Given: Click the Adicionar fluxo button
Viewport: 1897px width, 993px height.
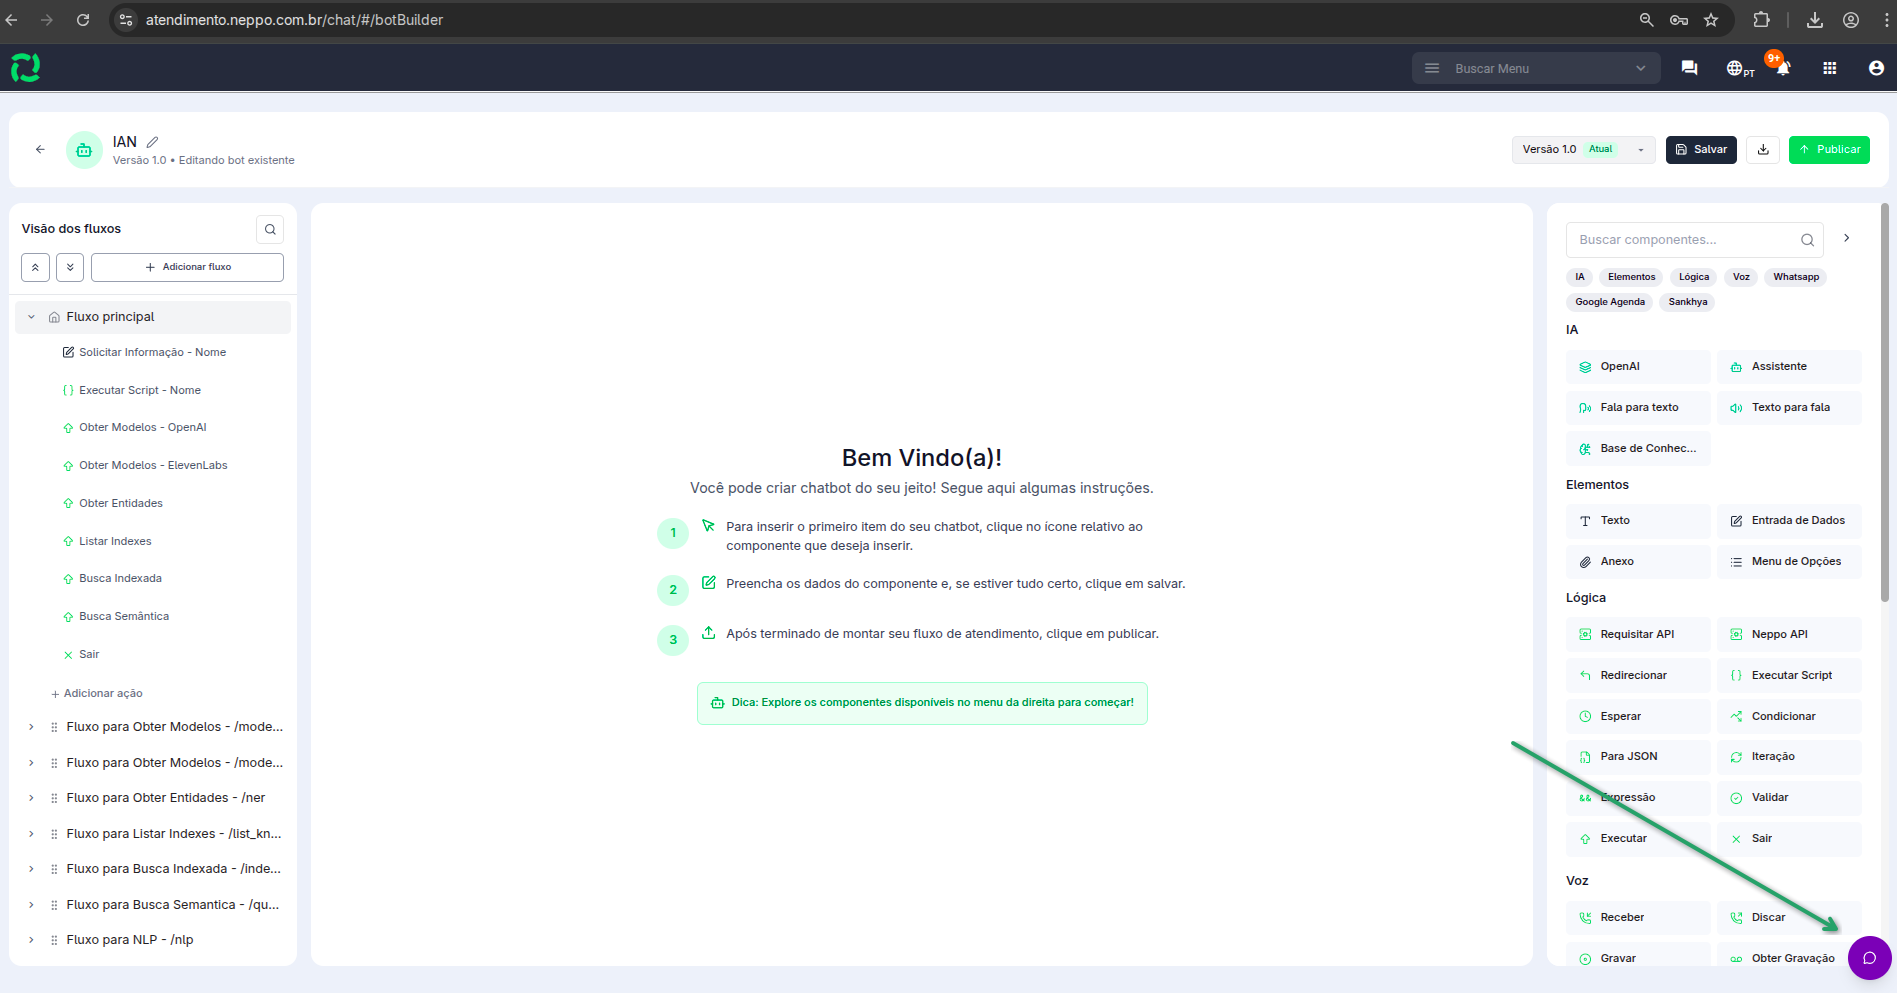Looking at the screenshot, I should tap(188, 267).
